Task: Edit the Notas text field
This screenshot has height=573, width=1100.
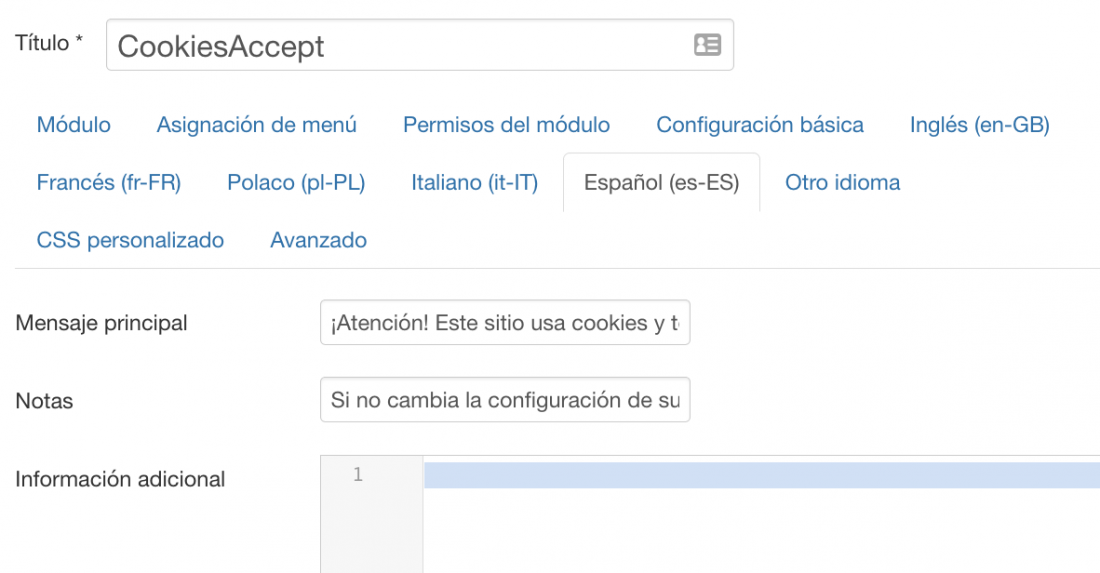Action: (505, 400)
